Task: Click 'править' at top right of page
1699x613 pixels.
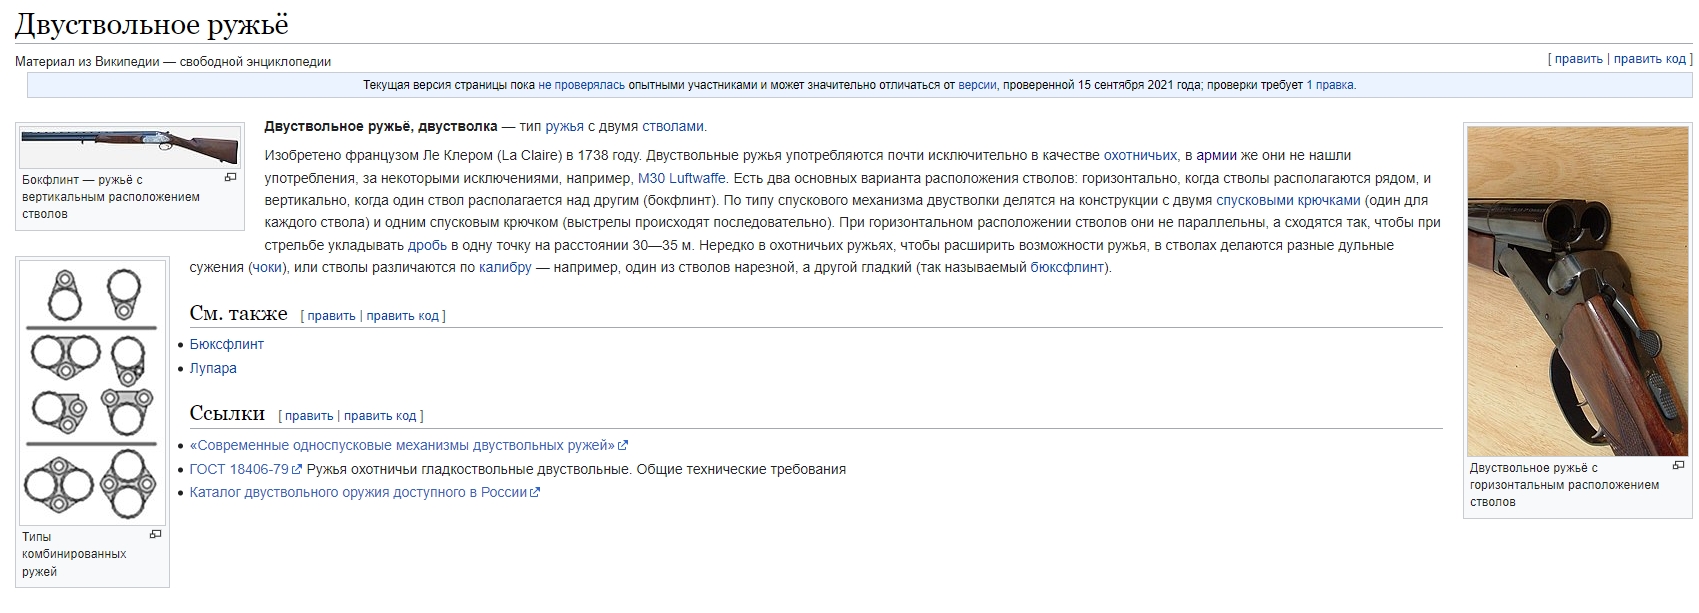Action: (x=1578, y=59)
